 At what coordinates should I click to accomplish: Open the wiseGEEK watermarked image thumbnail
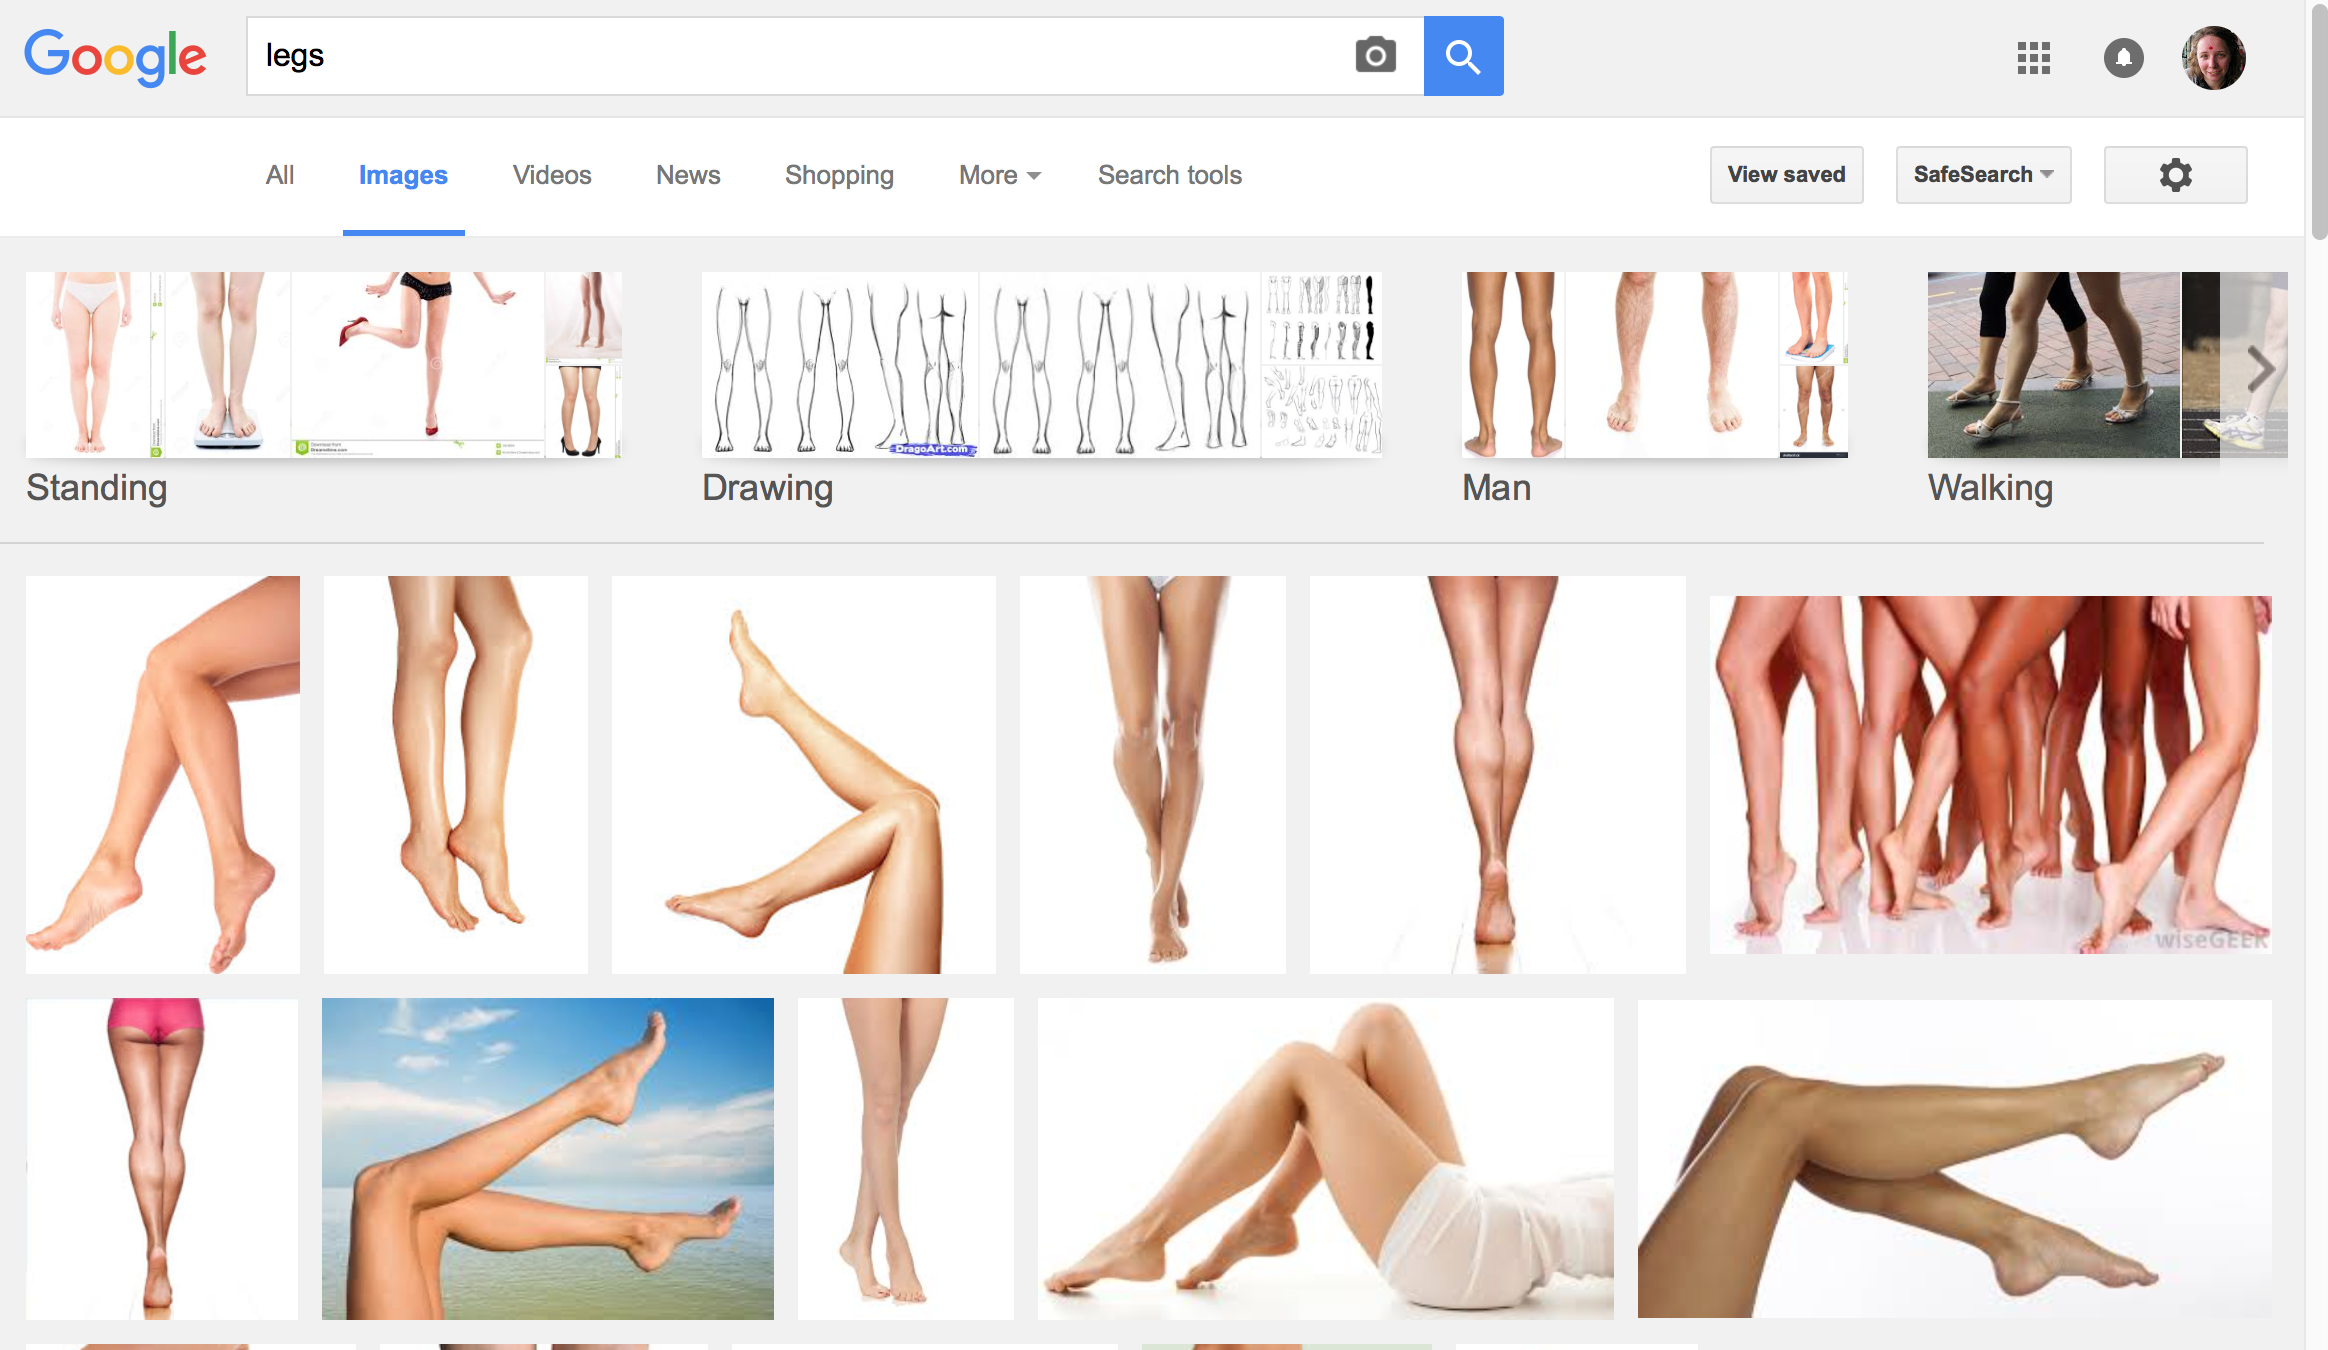click(1990, 774)
